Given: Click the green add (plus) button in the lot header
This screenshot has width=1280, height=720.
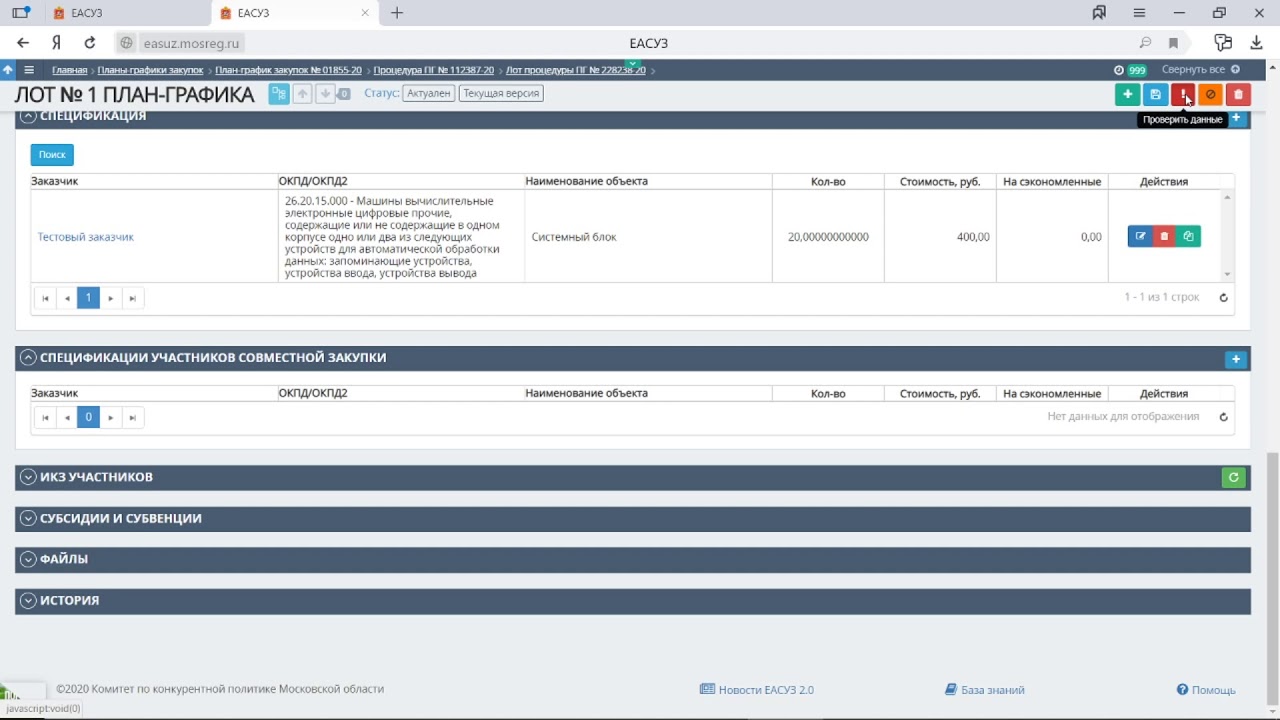Looking at the screenshot, I should coord(1127,94).
